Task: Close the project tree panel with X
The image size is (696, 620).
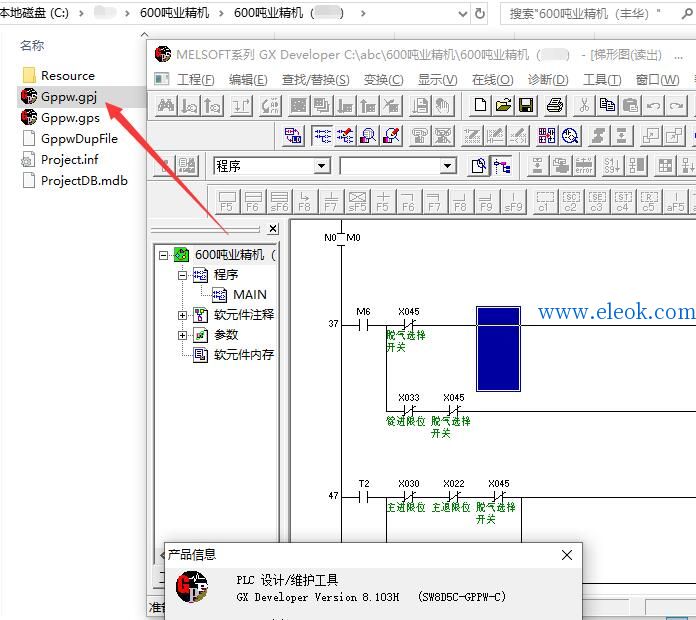Action: pos(273,229)
